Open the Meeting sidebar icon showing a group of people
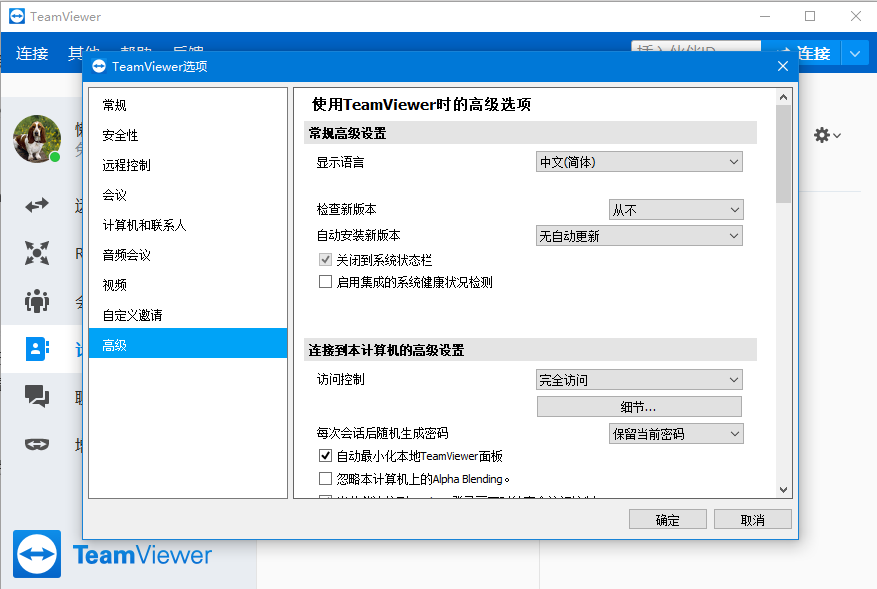Viewport: 877px width, 589px height. coord(37,301)
